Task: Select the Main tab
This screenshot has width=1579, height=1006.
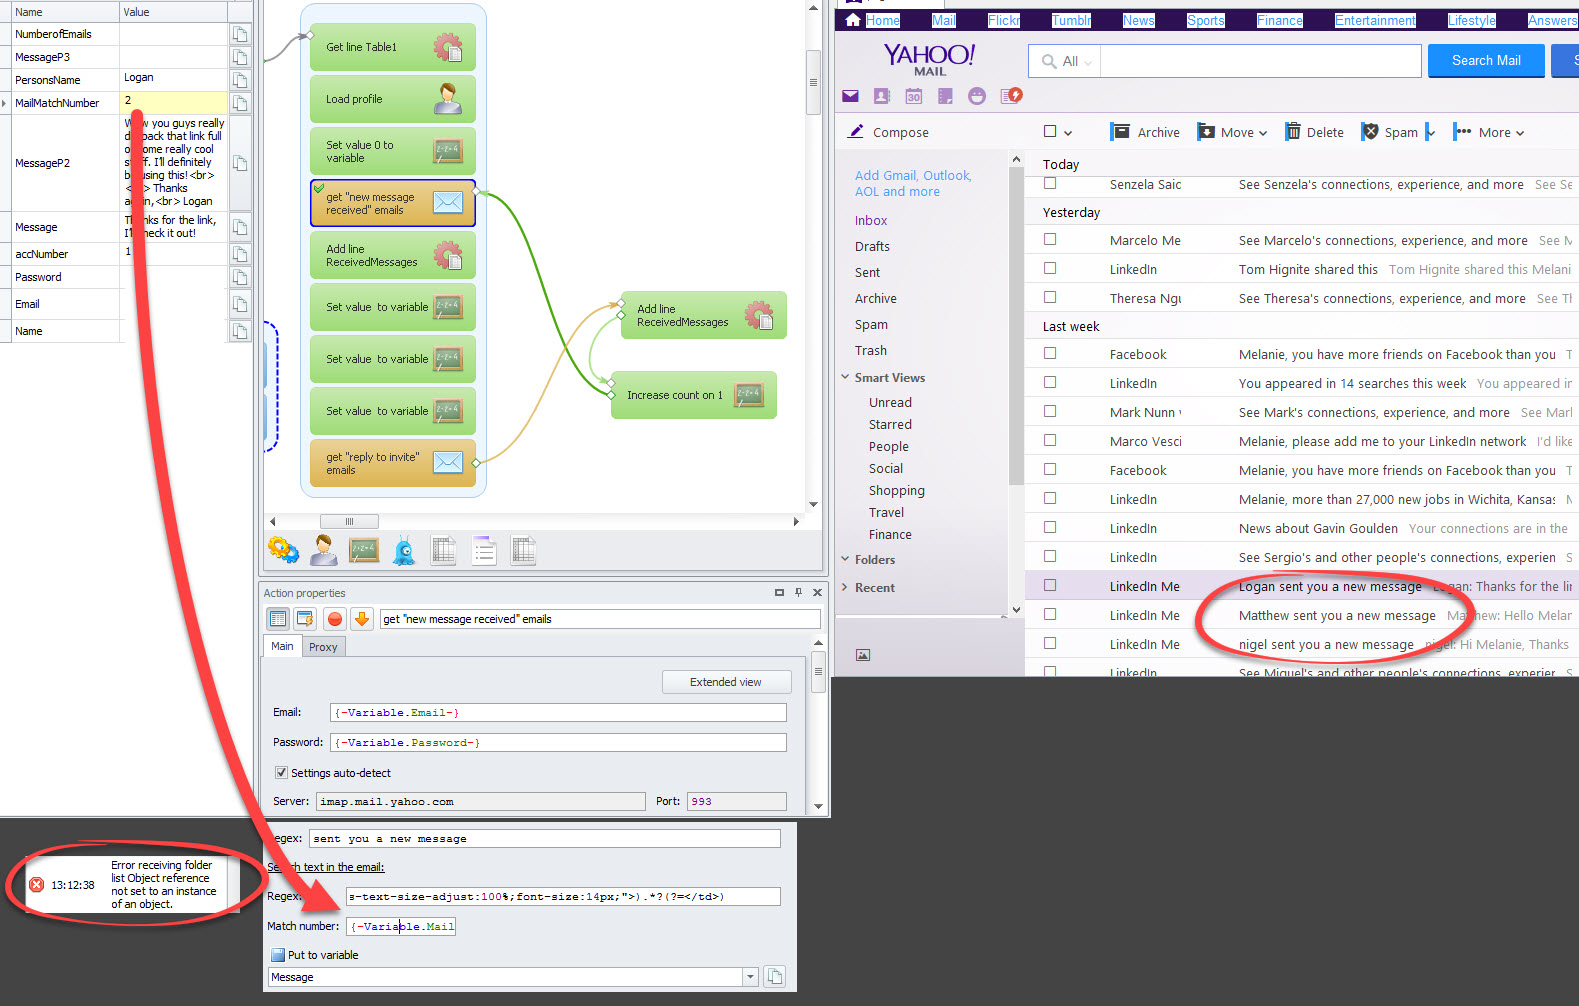Action: click(282, 646)
